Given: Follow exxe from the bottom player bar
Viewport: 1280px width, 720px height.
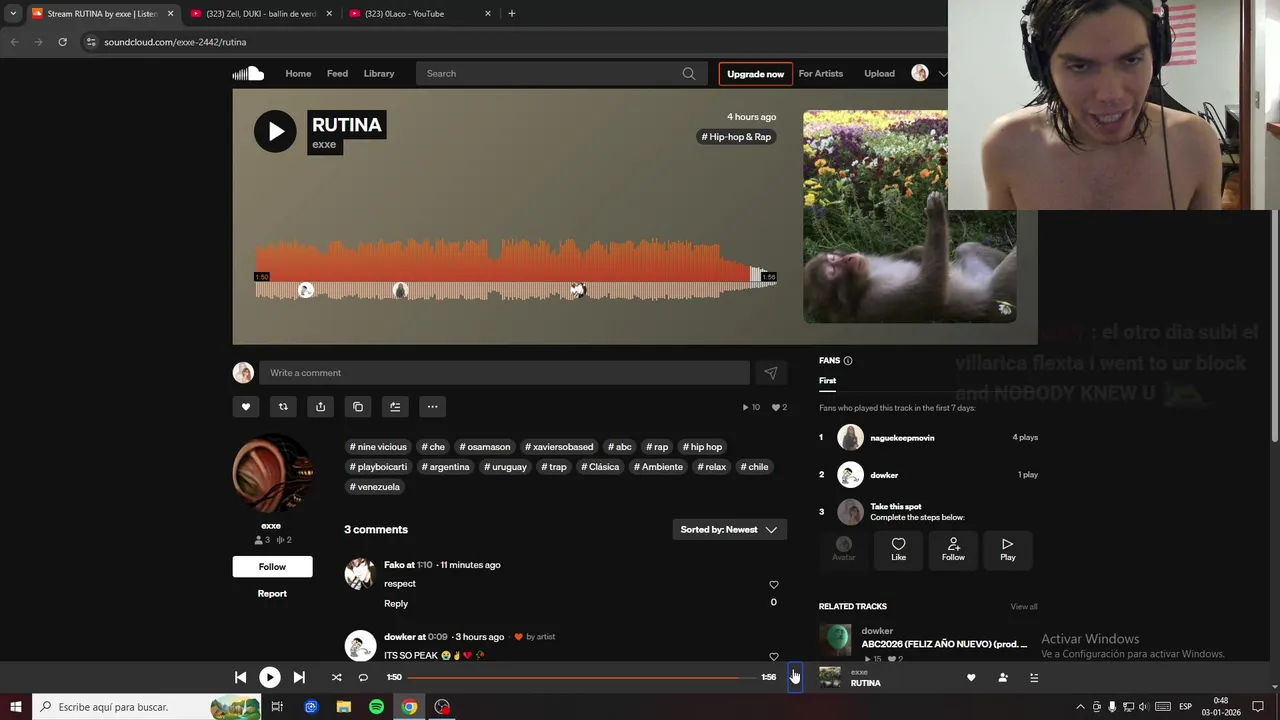Looking at the screenshot, I should coord(1003,677).
